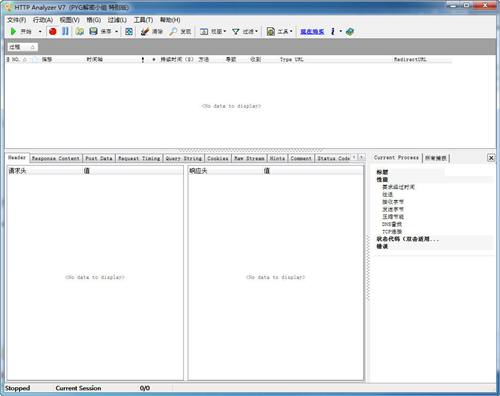
Task: Open the 过滤(L) Filter menu
Action: [x=117, y=20]
